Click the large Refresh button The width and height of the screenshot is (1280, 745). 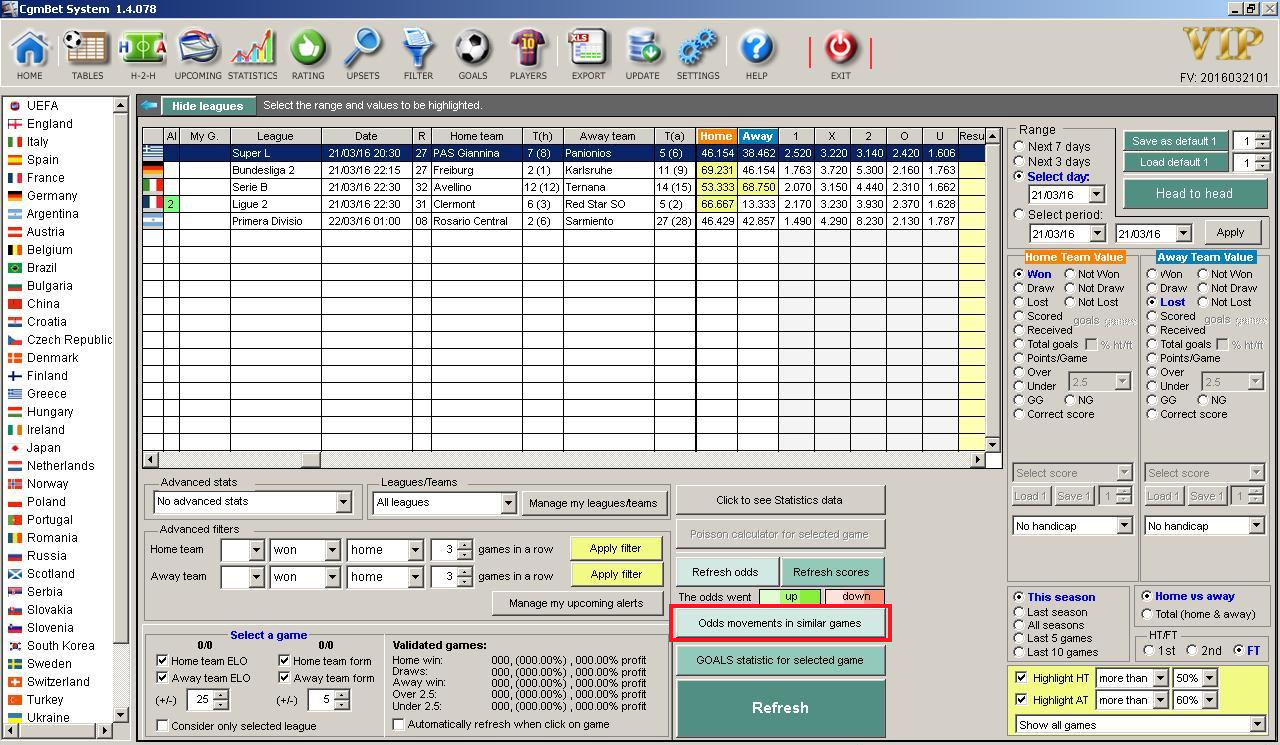coord(780,708)
